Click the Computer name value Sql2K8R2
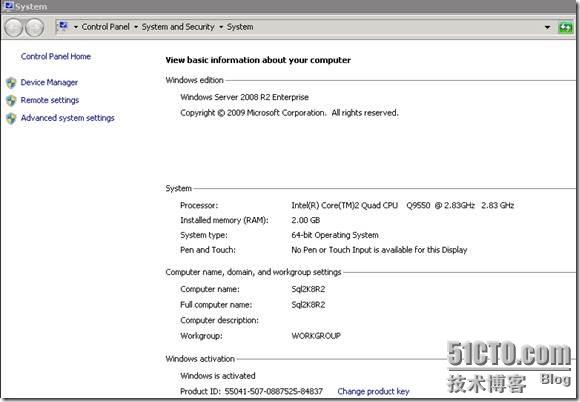Image resolution: width=580 pixels, height=402 pixels. coord(308,289)
